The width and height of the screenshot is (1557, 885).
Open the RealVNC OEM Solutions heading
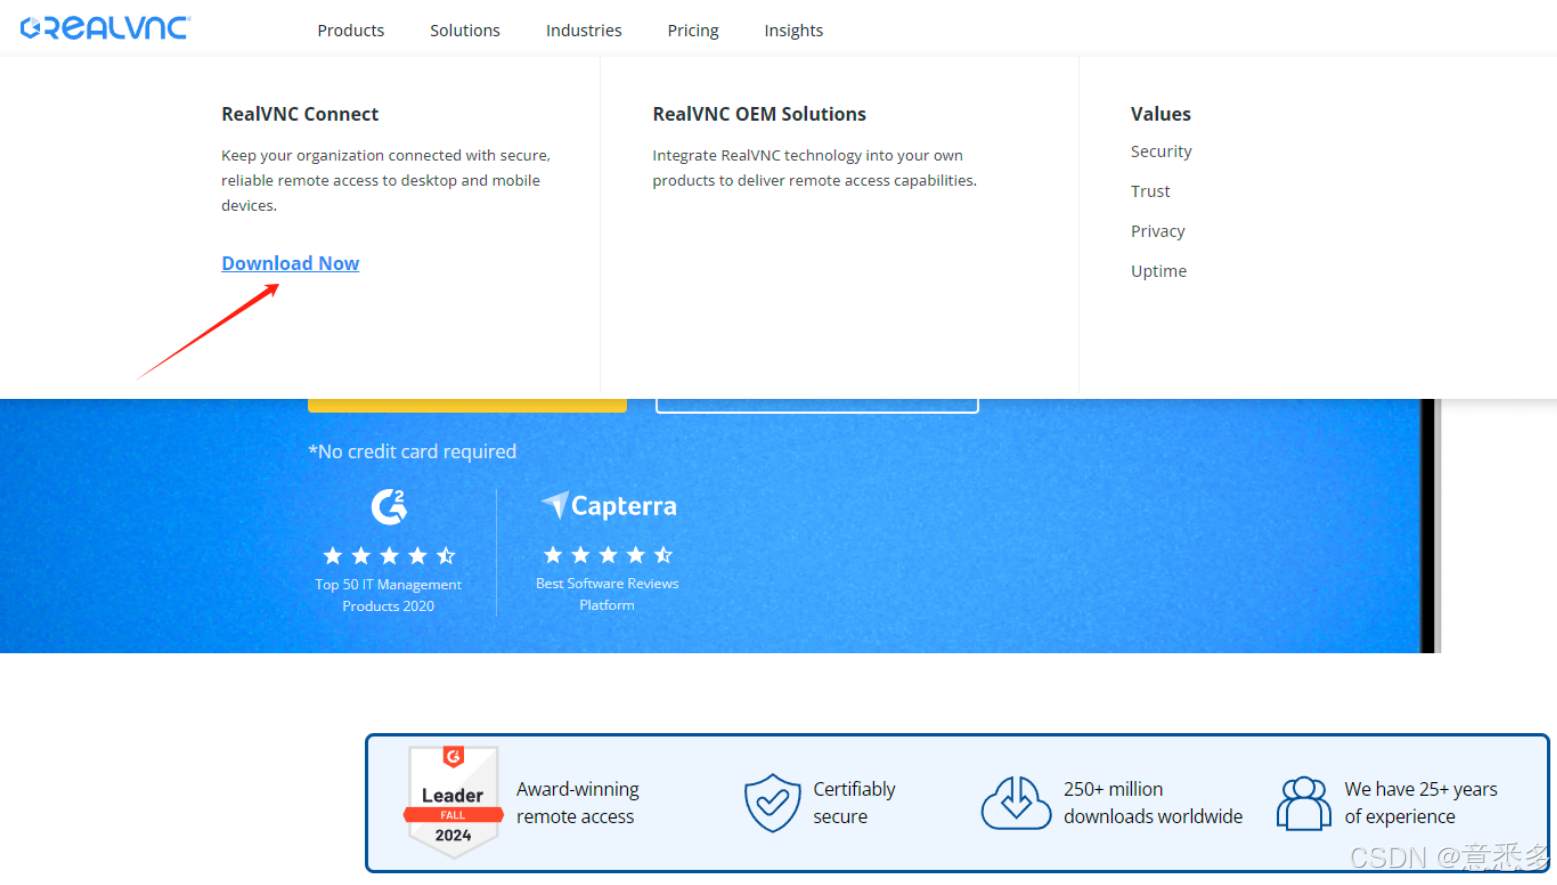tap(759, 114)
